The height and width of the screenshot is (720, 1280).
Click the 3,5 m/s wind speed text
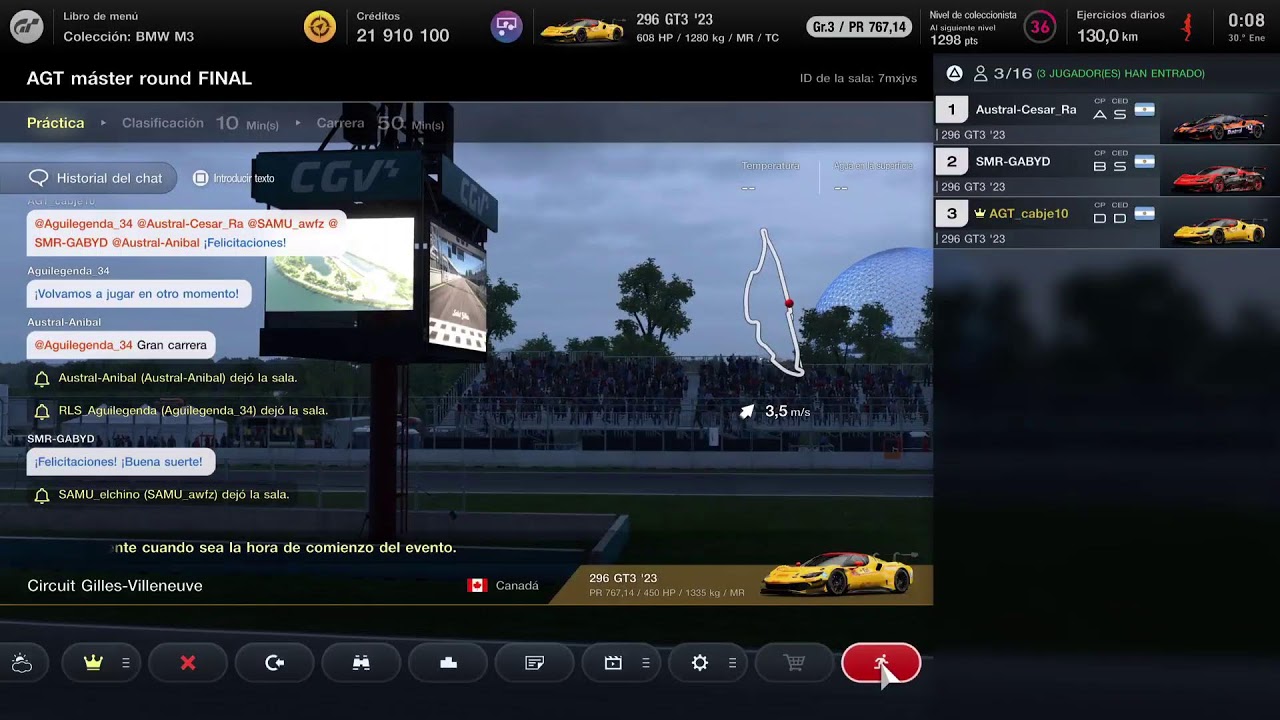click(788, 411)
